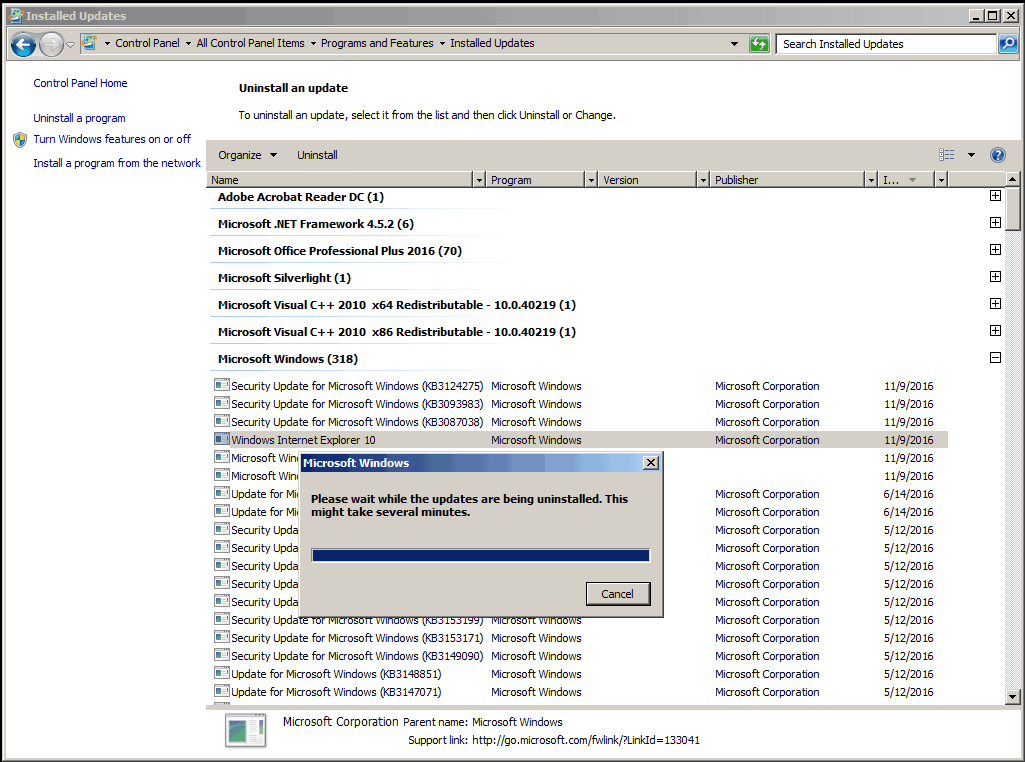This screenshot has height=762, width=1025.
Task: Open Turn Windows features on or off
Action: point(112,139)
